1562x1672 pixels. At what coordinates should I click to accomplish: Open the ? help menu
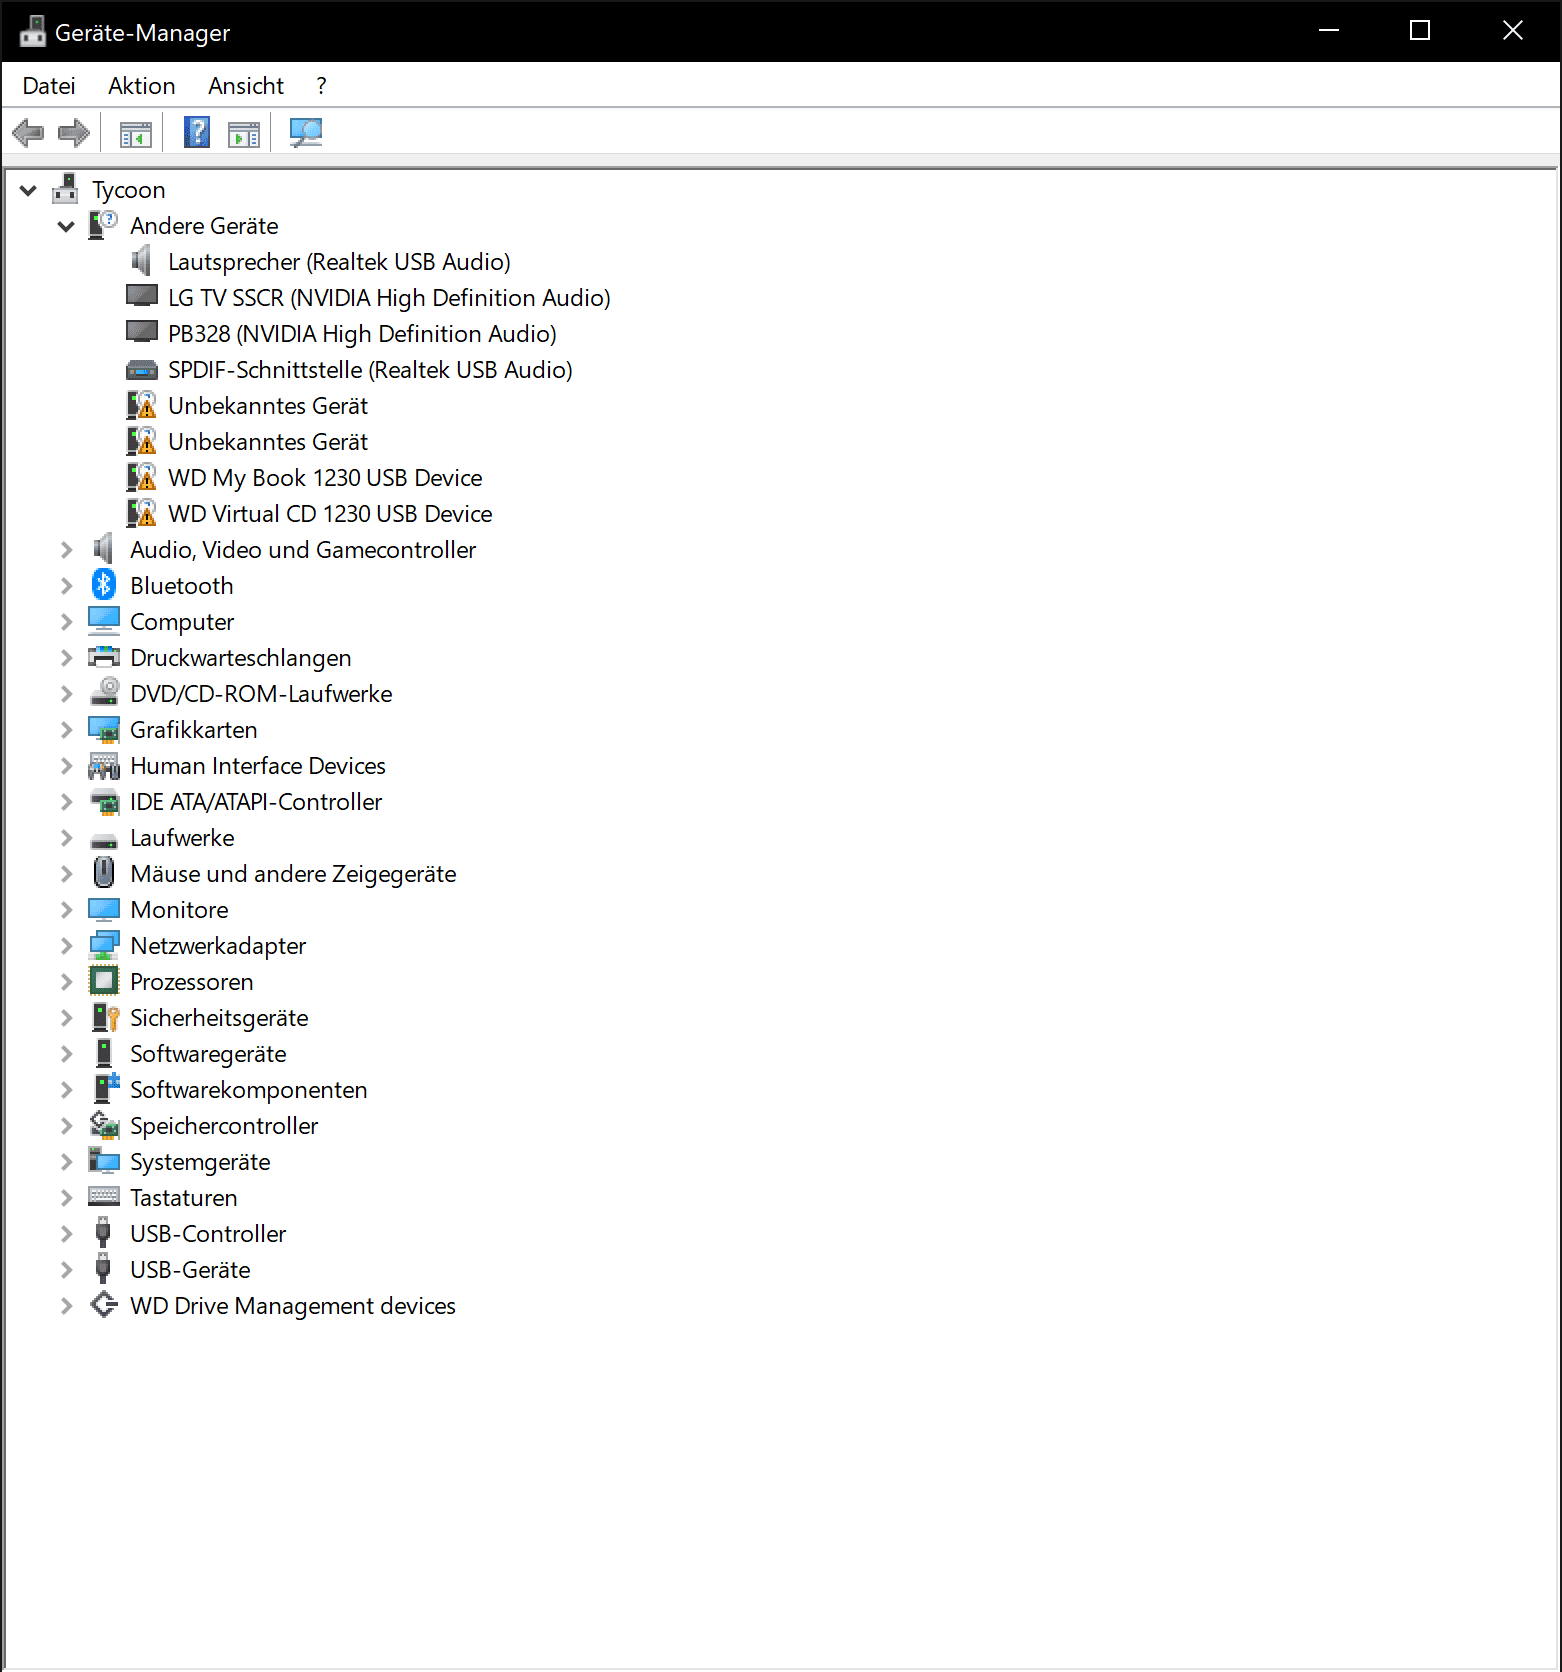[x=321, y=86]
